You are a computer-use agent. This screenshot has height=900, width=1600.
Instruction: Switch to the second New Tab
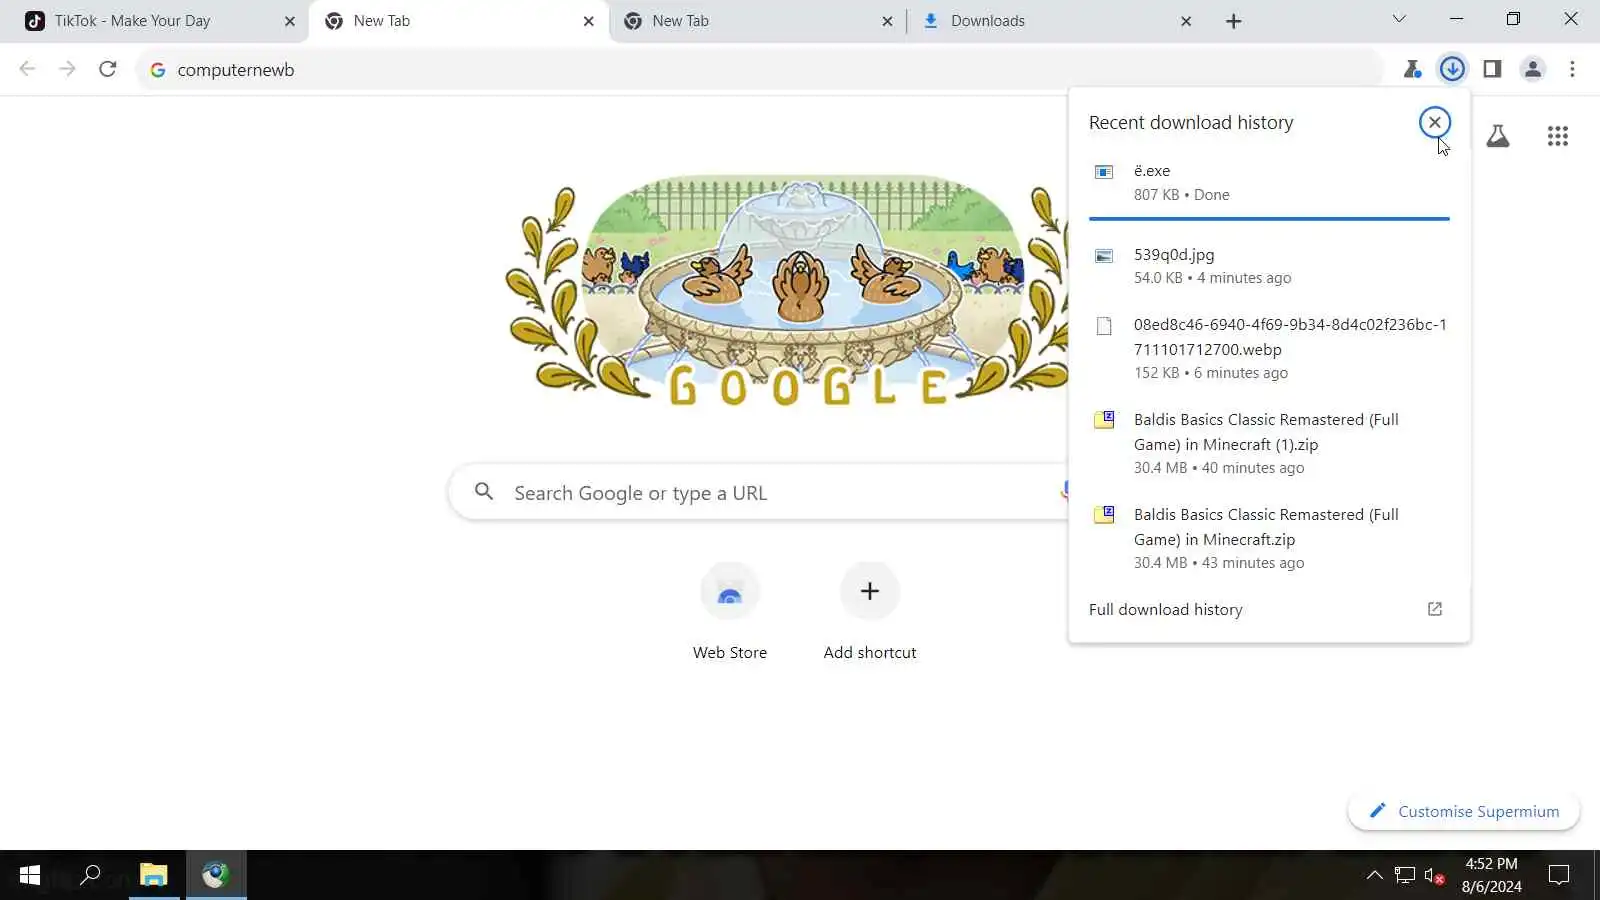757,21
